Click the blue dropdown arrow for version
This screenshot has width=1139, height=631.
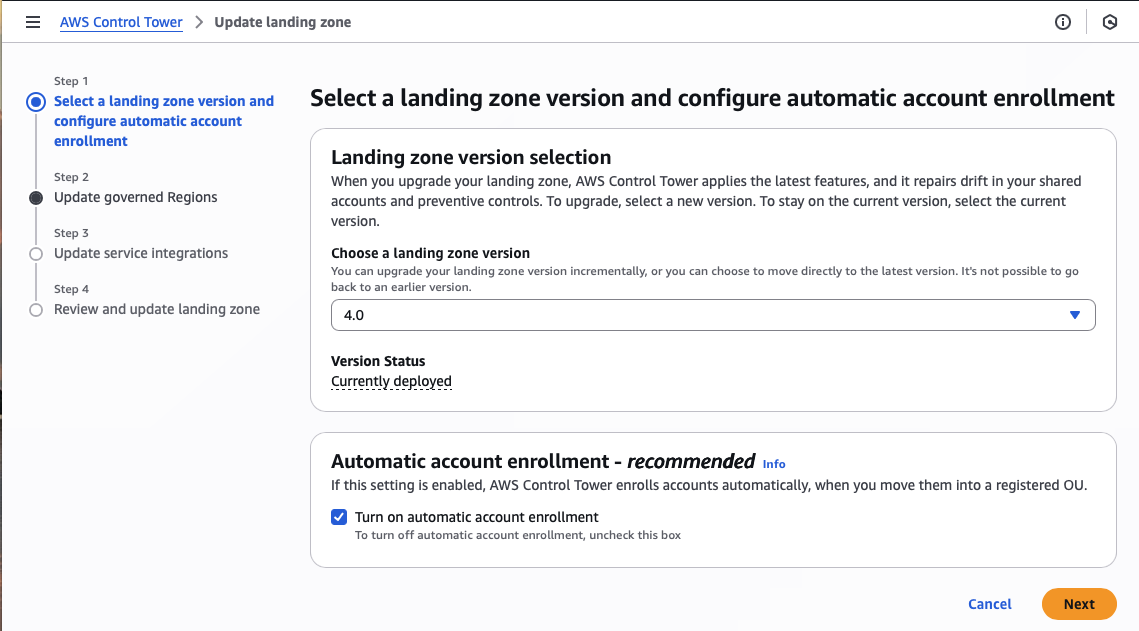(1075, 315)
